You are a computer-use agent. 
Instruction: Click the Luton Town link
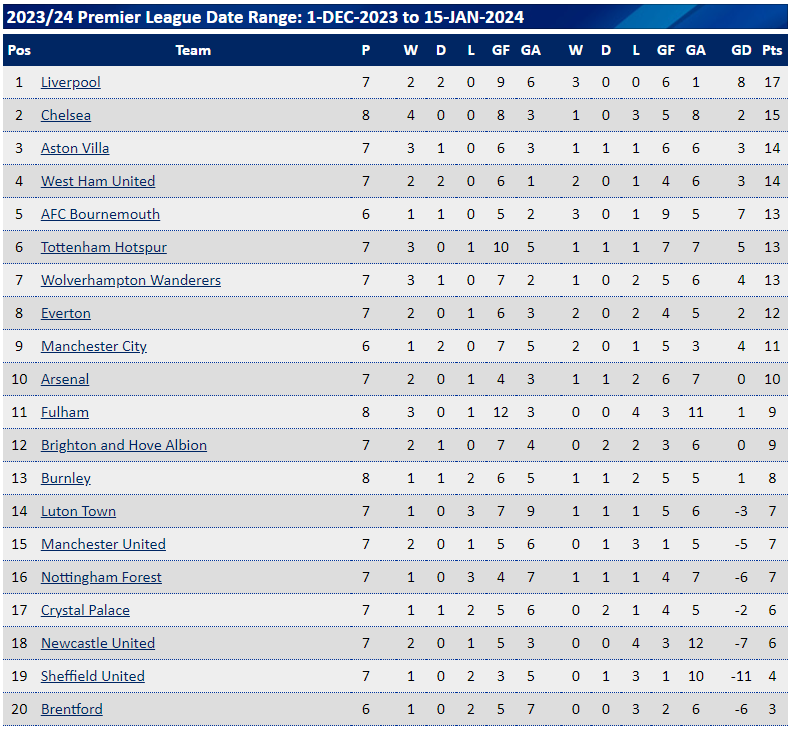pos(78,511)
